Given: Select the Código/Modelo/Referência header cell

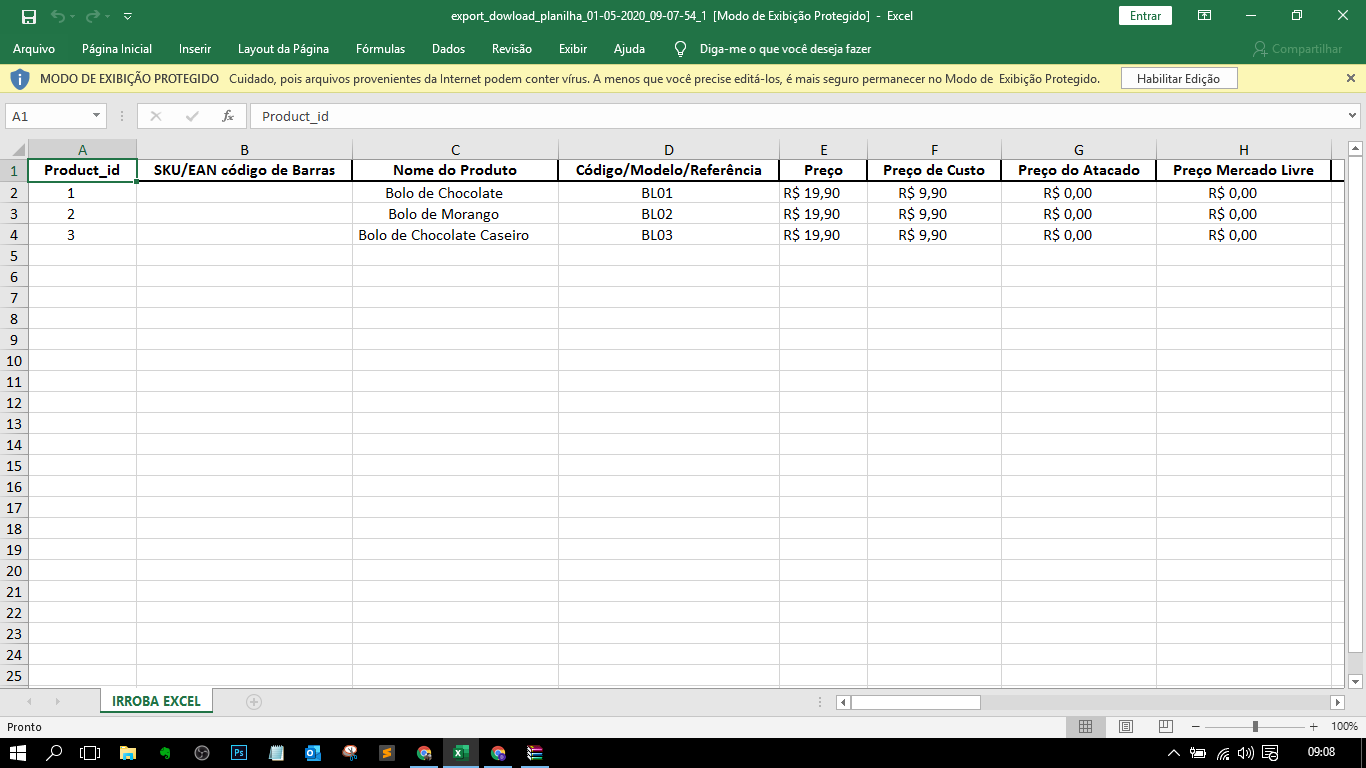Looking at the screenshot, I should 669,170.
